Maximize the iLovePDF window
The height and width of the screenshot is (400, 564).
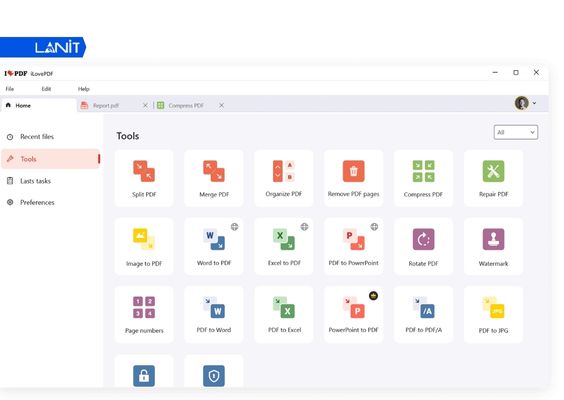coord(516,72)
